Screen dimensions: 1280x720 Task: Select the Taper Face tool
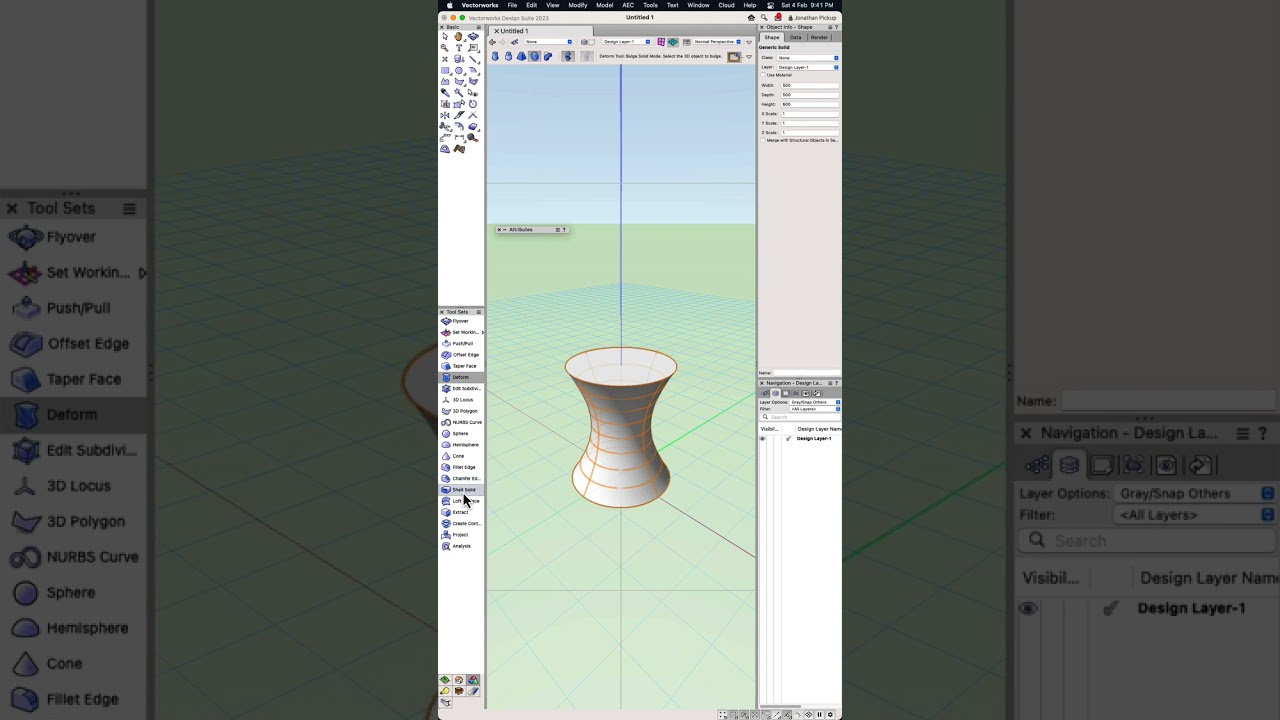pos(461,366)
